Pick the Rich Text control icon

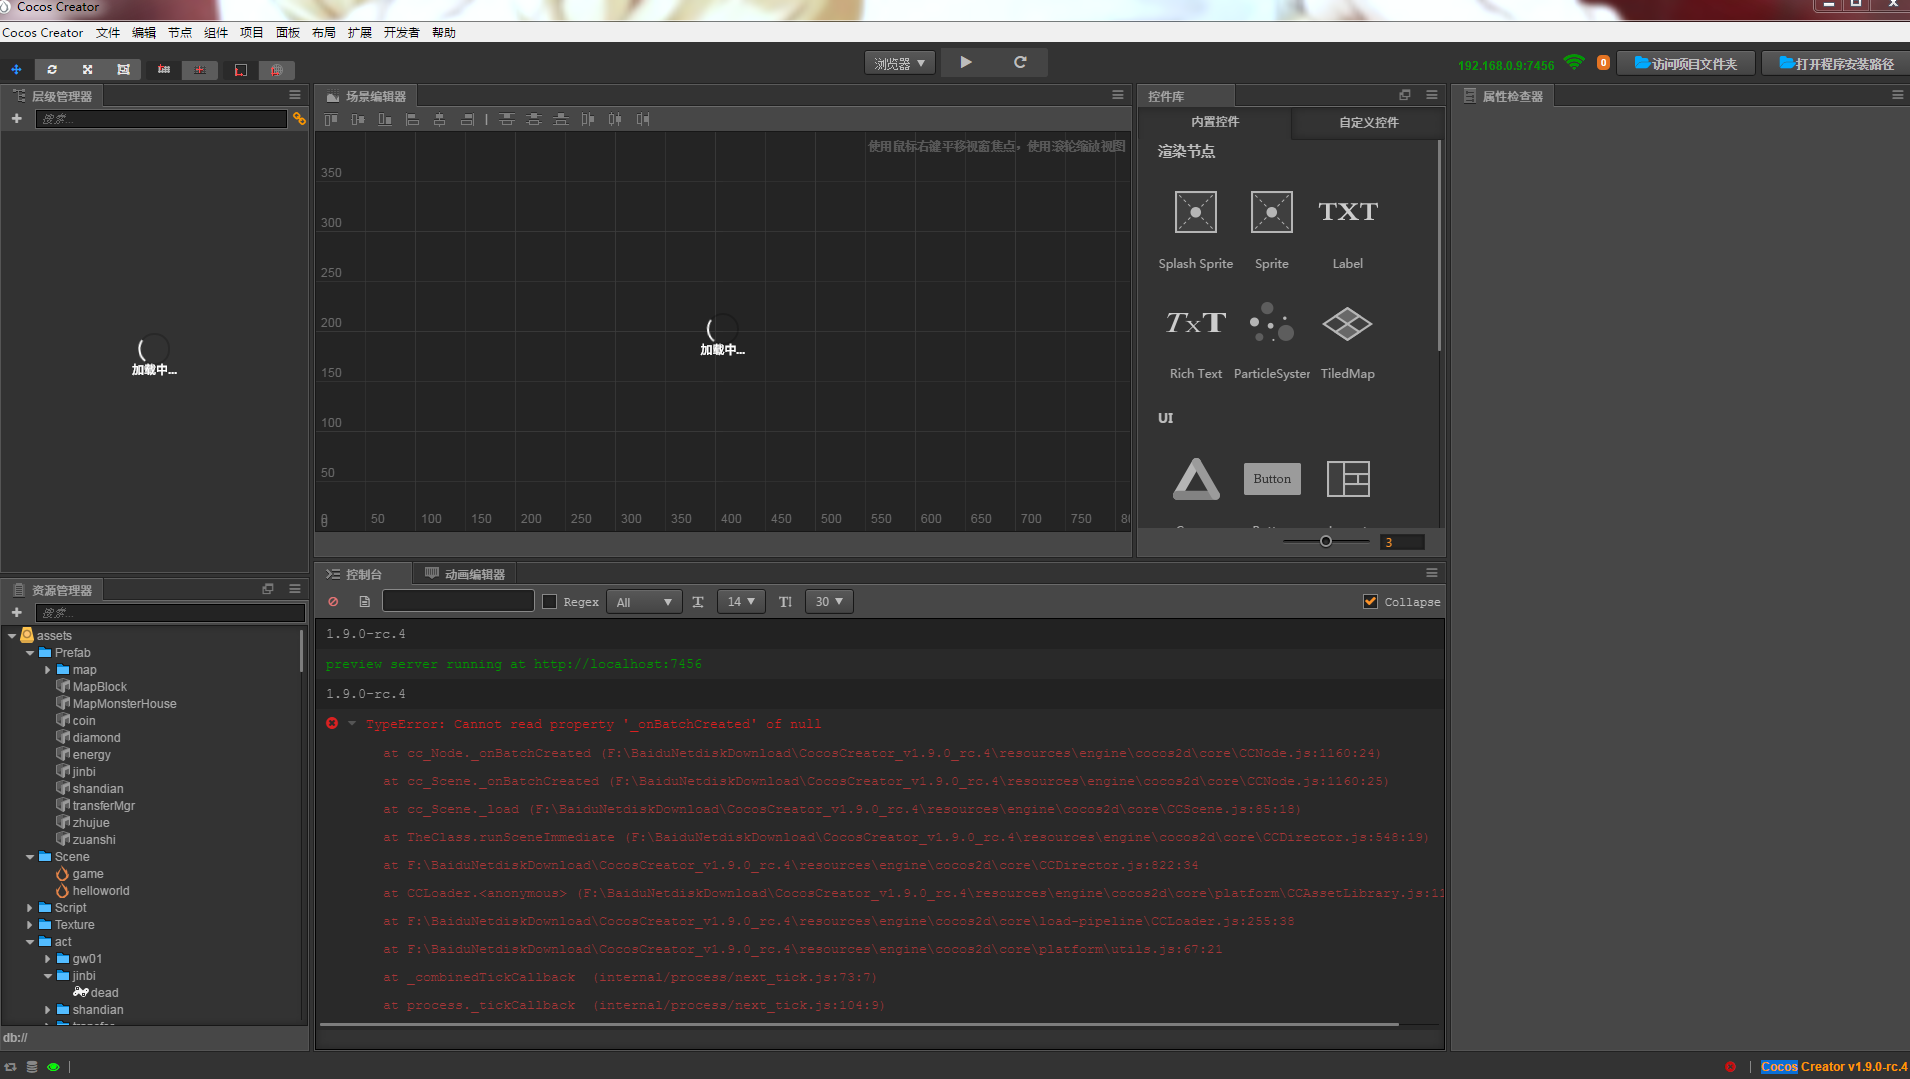(x=1196, y=323)
